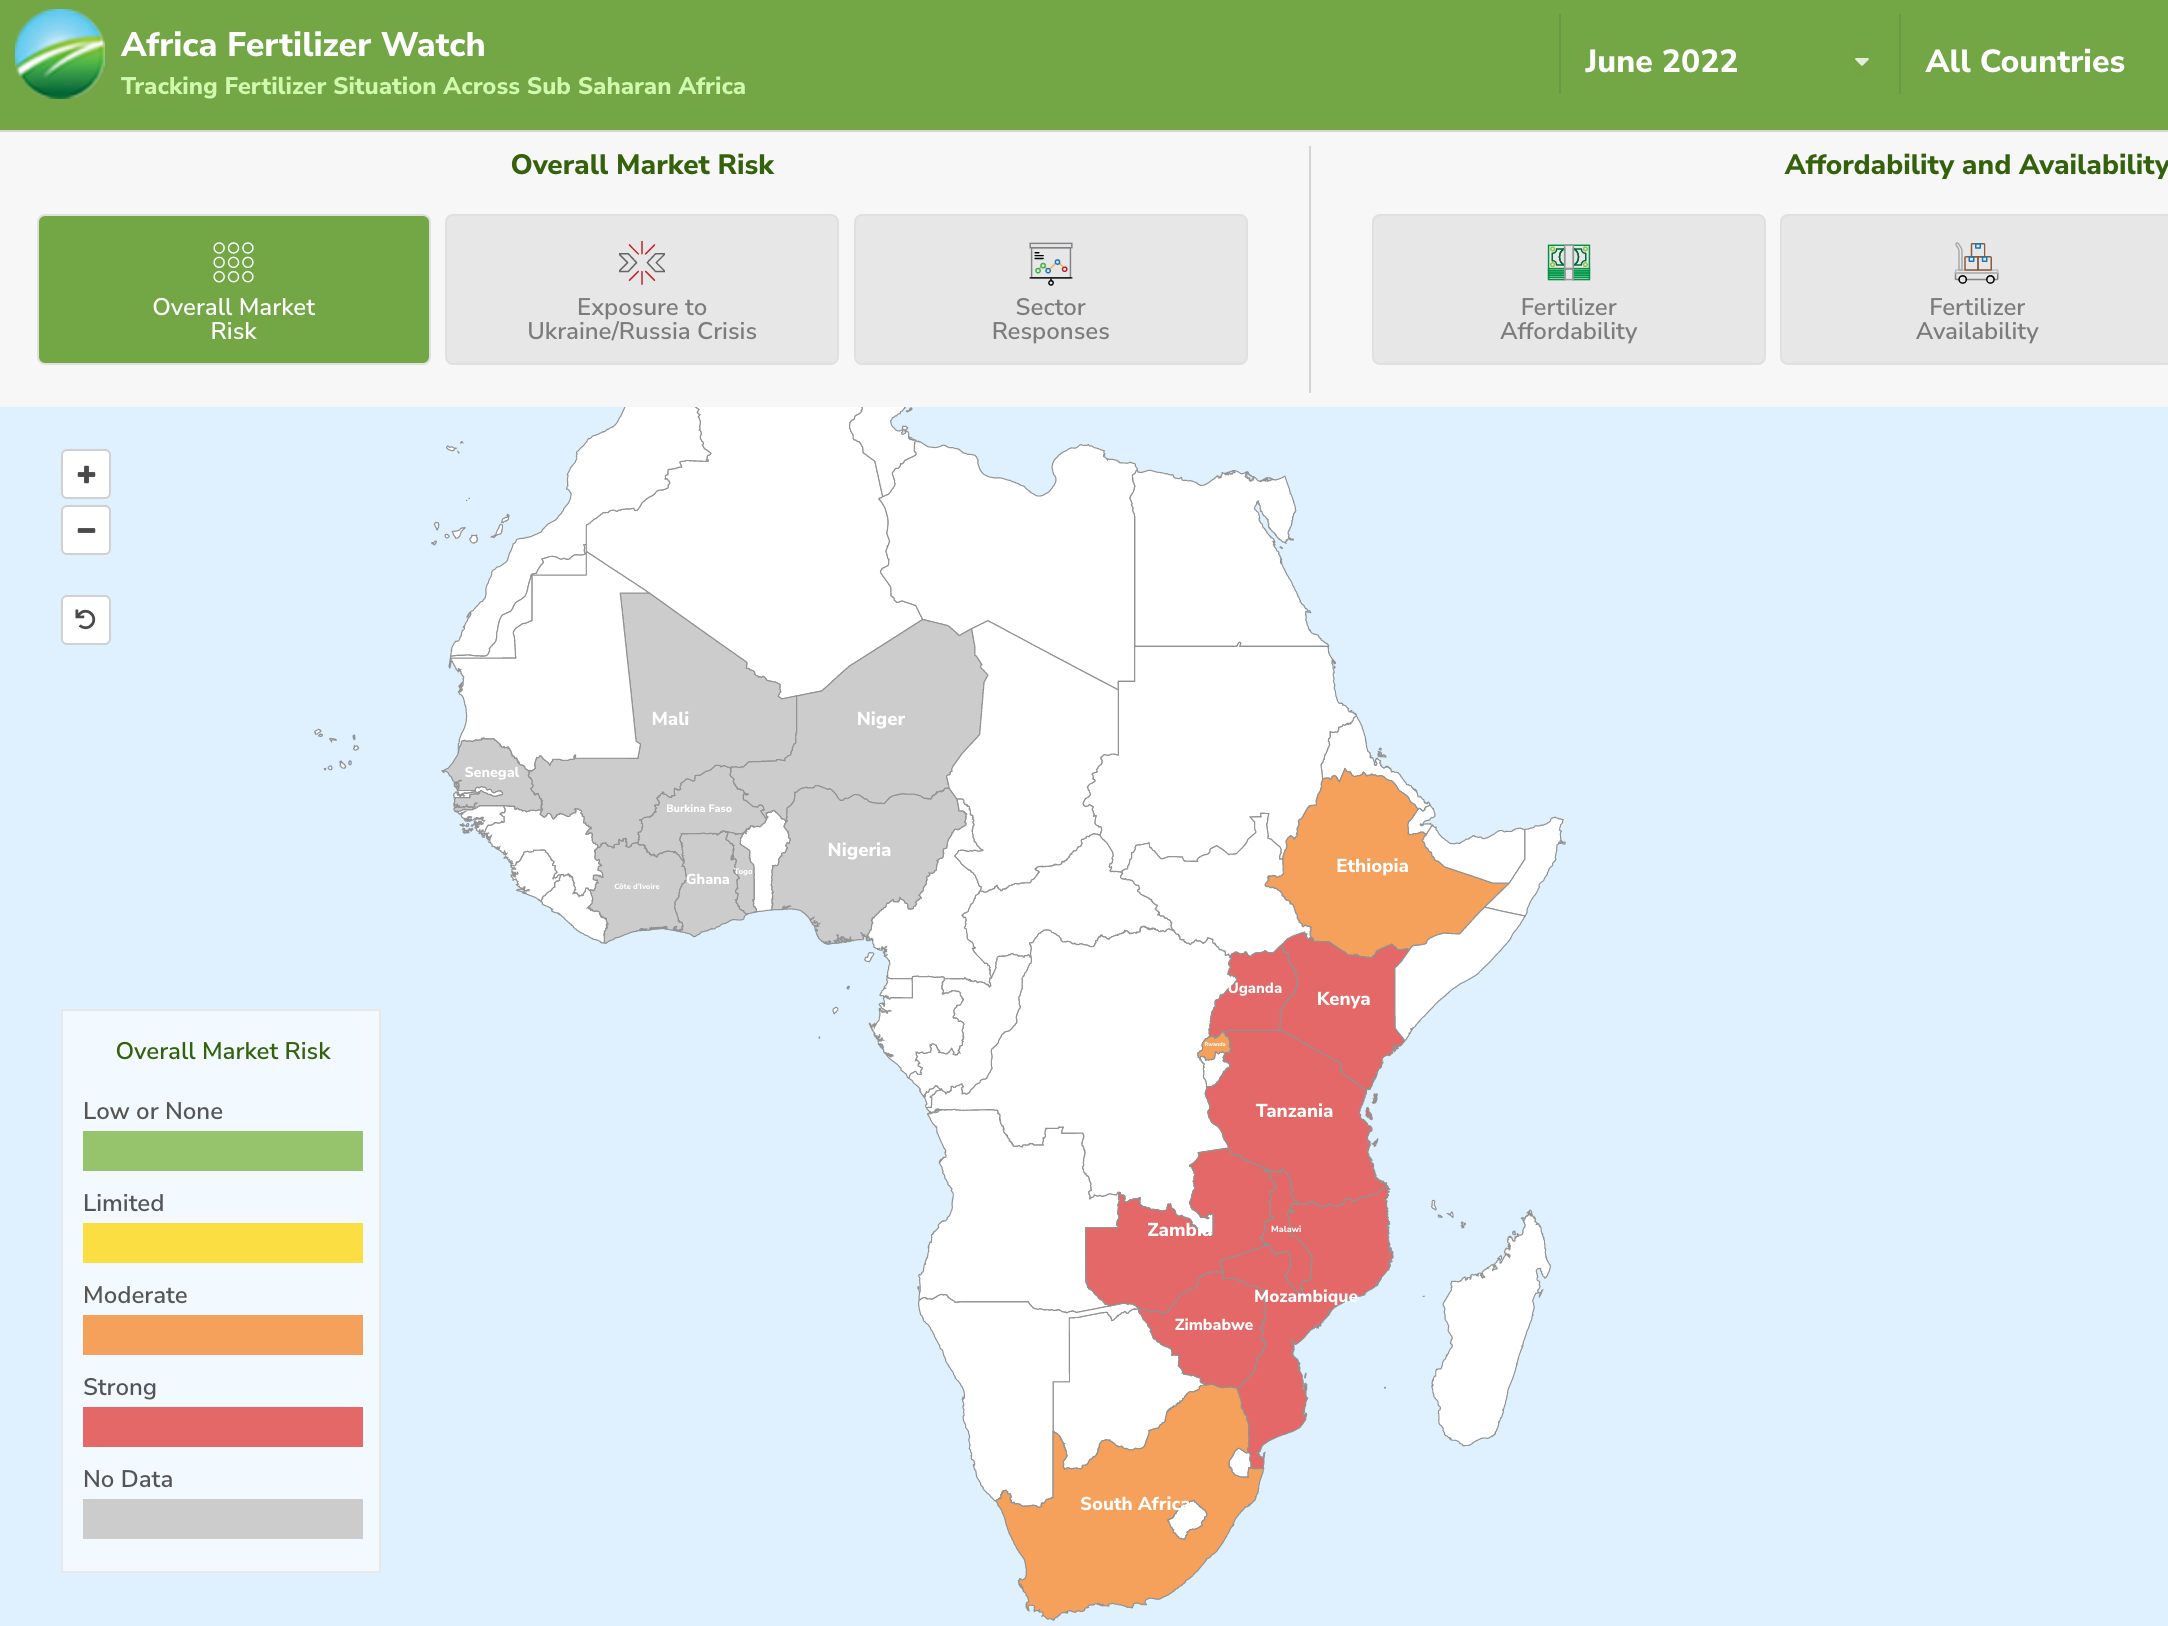Select Ethiopia on the map

click(x=1373, y=866)
